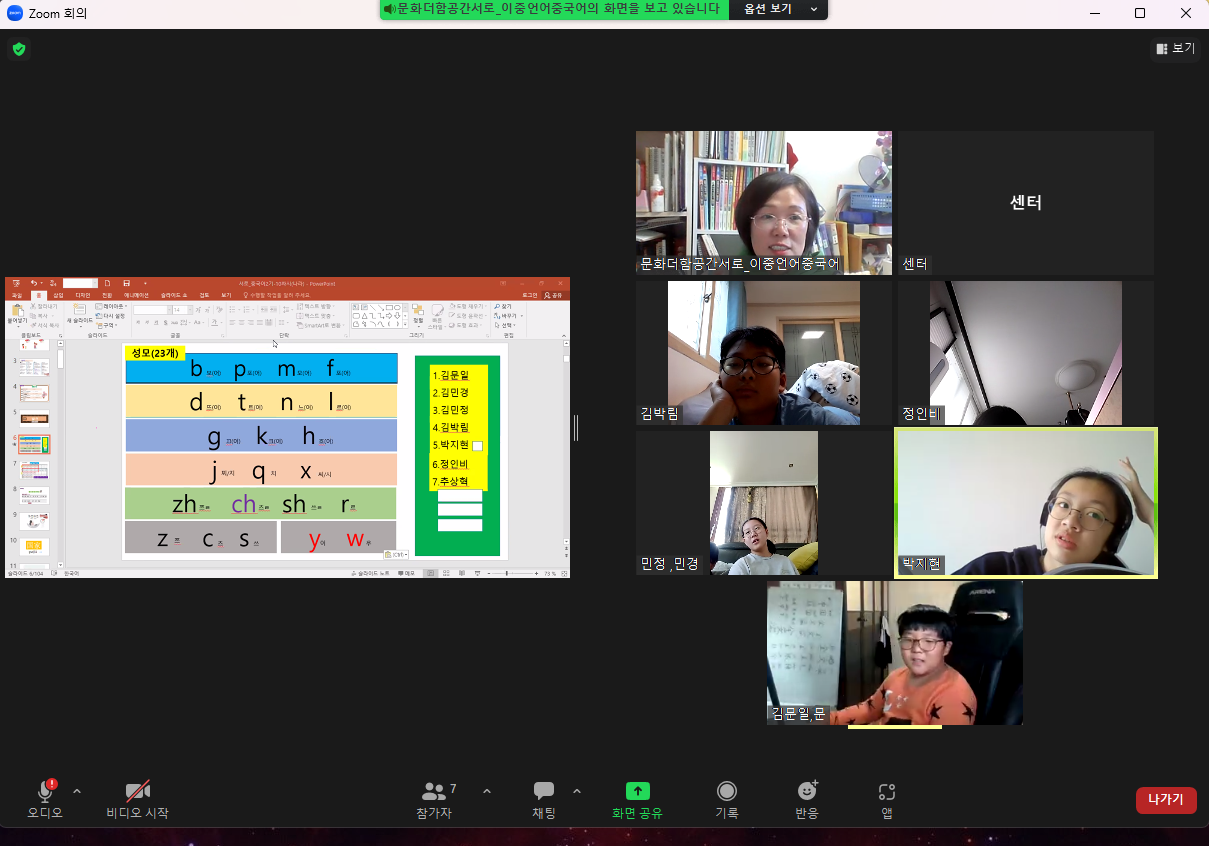Expand the participants options arrow

click(487, 791)
